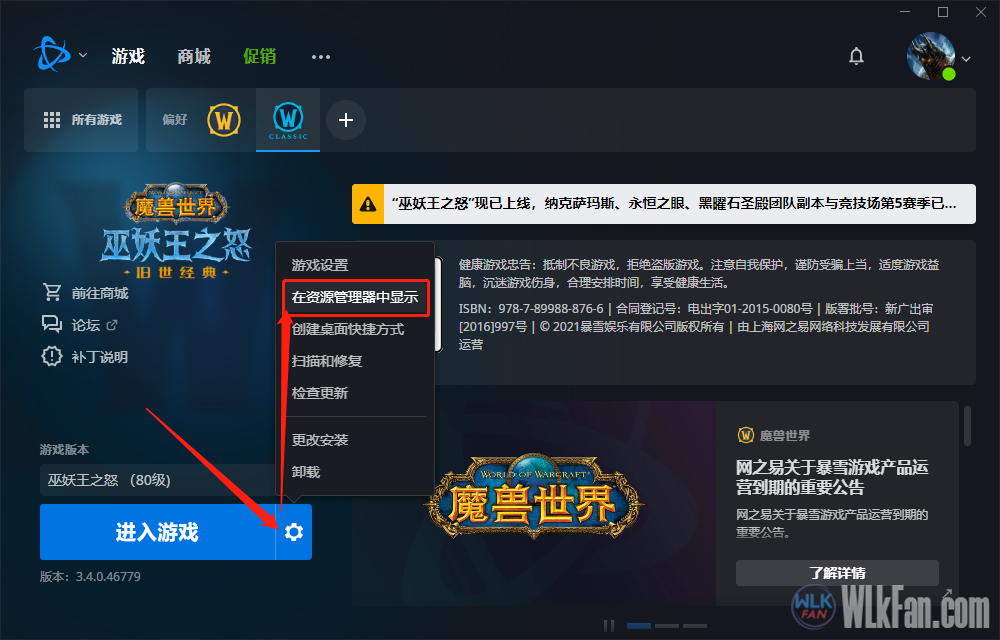Image resolution: width=1000 pixels, height=640 pixels.
Task: Open the warning news banner about 巫妖王之怒
Action: 664,204
